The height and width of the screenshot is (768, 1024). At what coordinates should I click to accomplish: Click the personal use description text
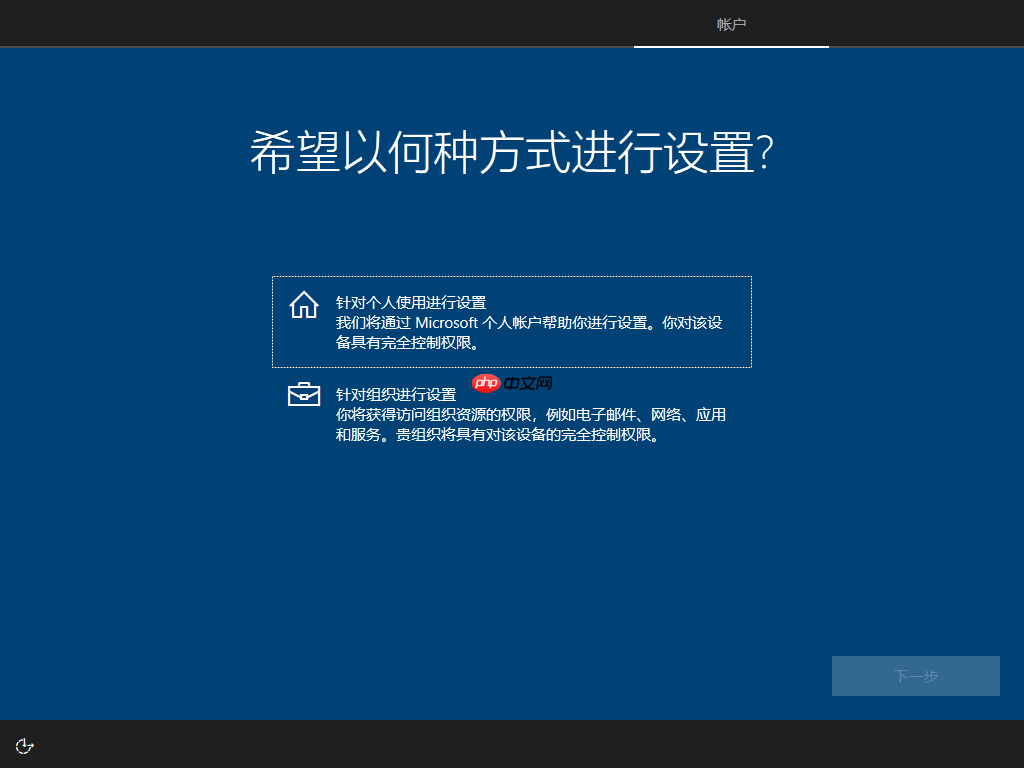point(530,330)
